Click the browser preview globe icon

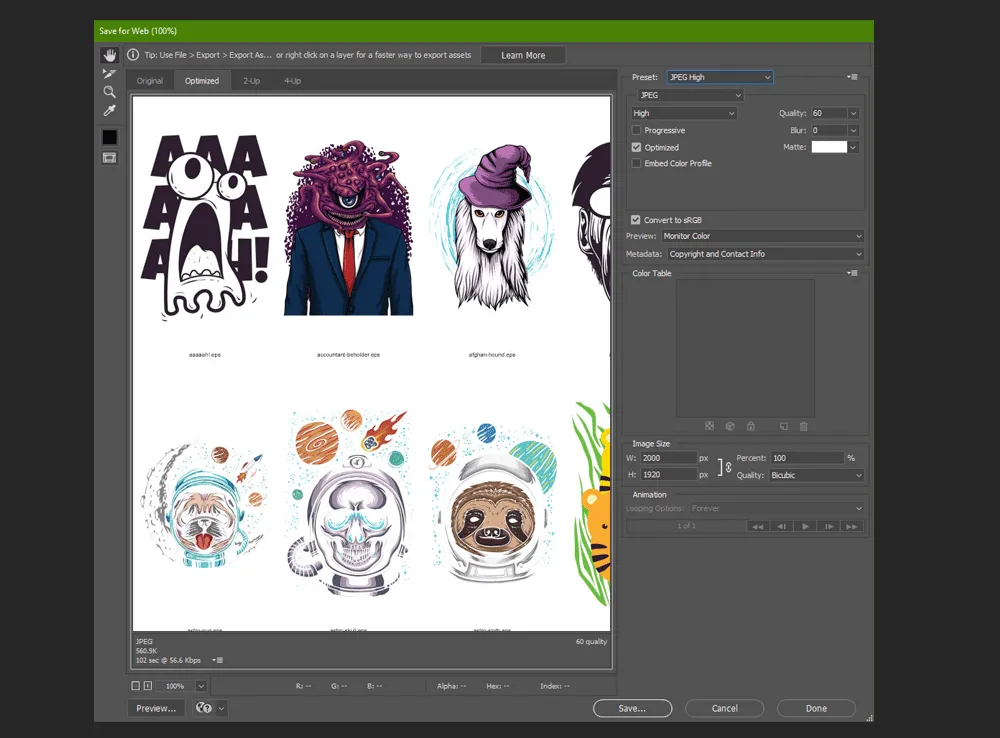[x=203, y=708]
